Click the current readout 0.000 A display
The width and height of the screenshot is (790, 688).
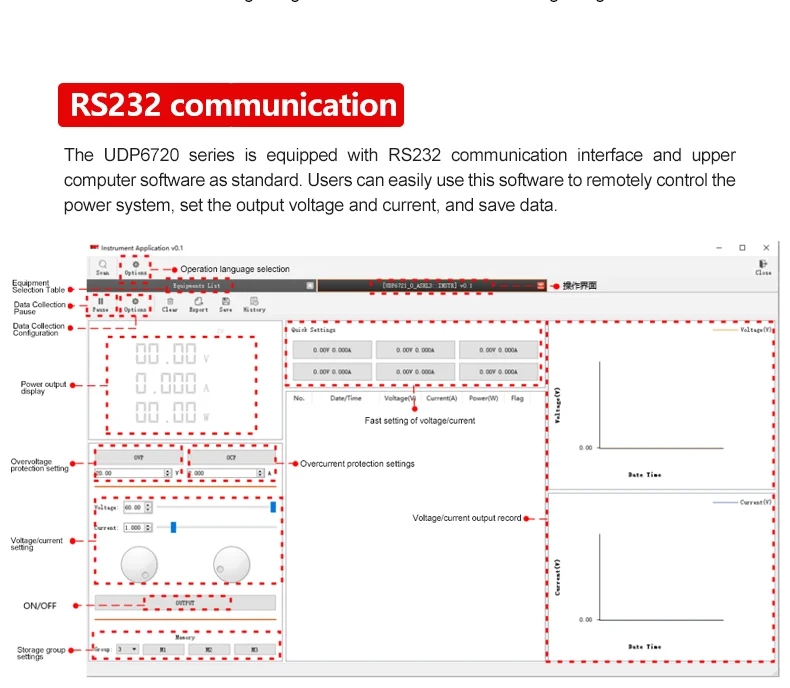coord(172,383)
